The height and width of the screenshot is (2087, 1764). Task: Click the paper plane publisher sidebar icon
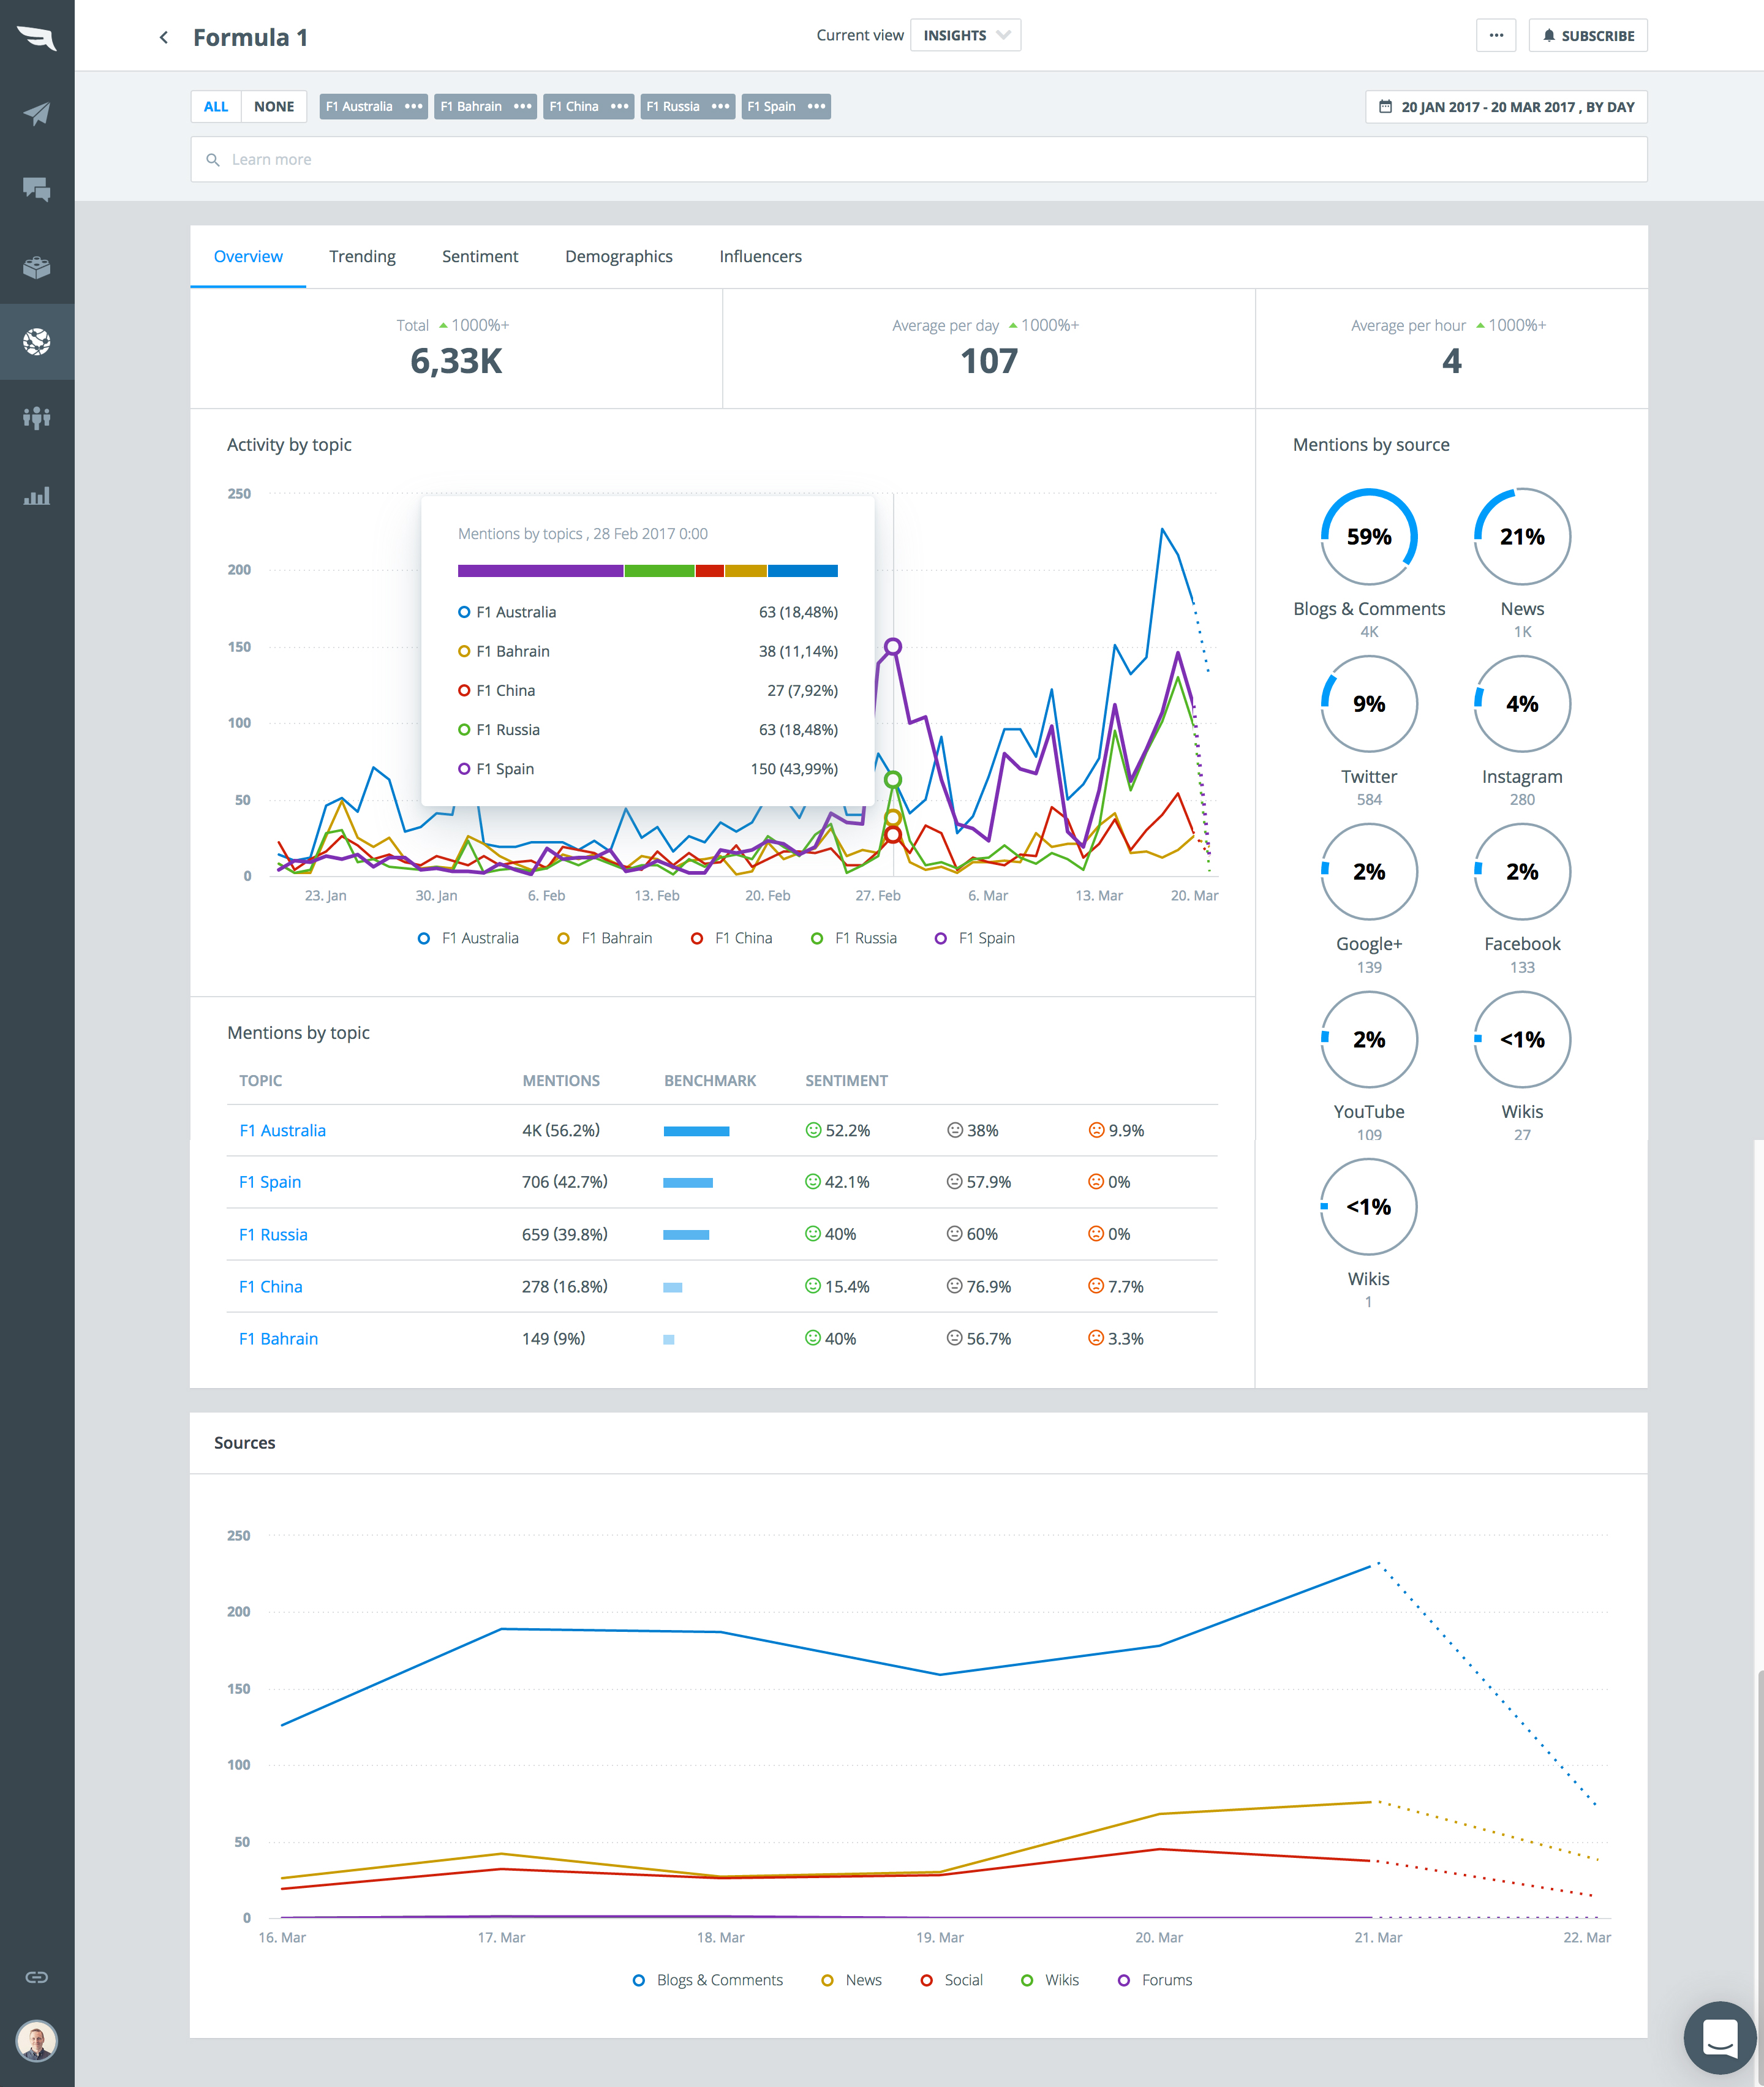(x=37, y=113)
